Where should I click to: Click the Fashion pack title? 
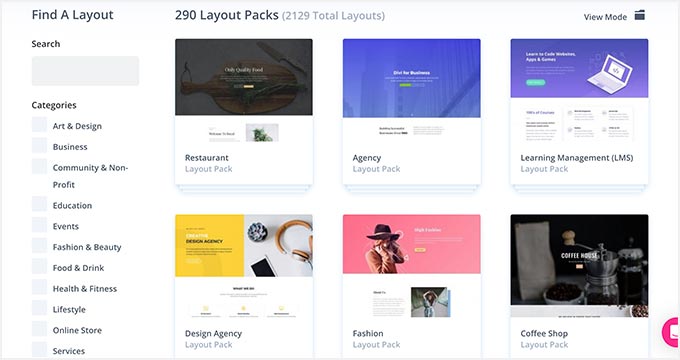368,334
